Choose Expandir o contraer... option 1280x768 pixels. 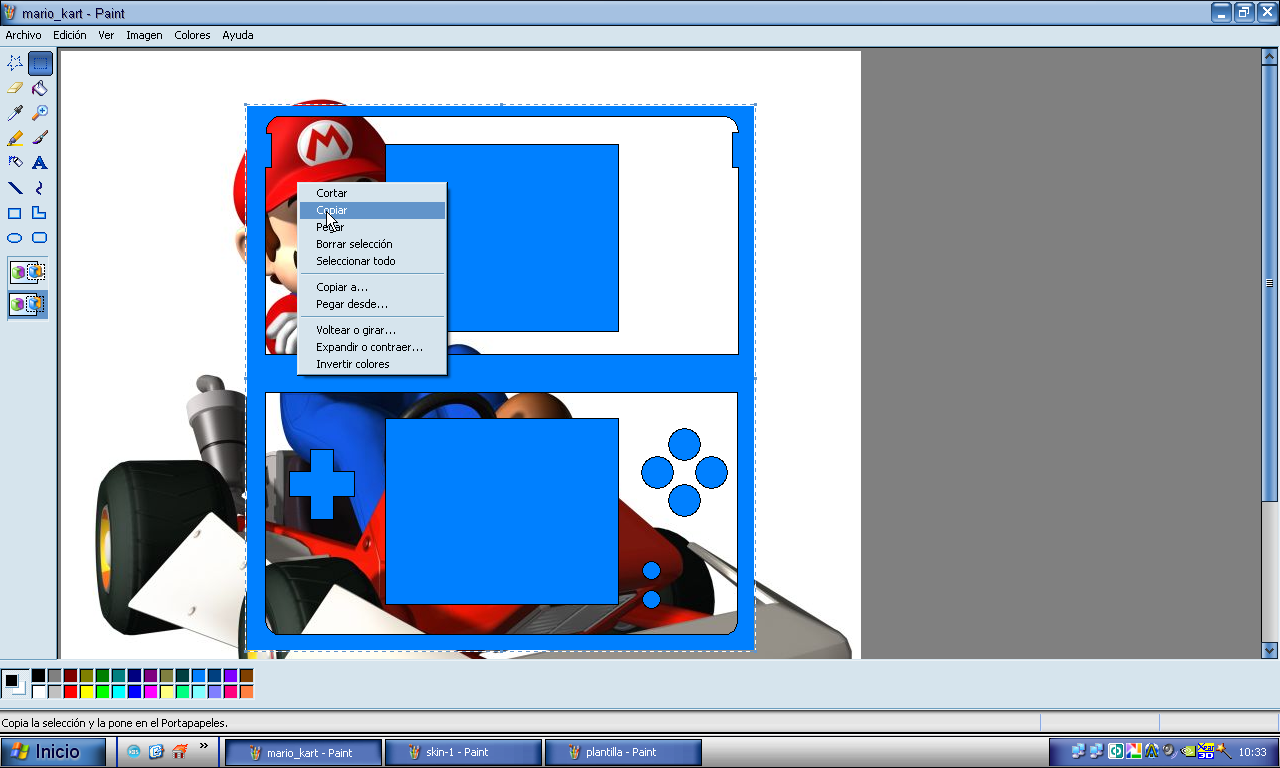[x=372, y=347]
